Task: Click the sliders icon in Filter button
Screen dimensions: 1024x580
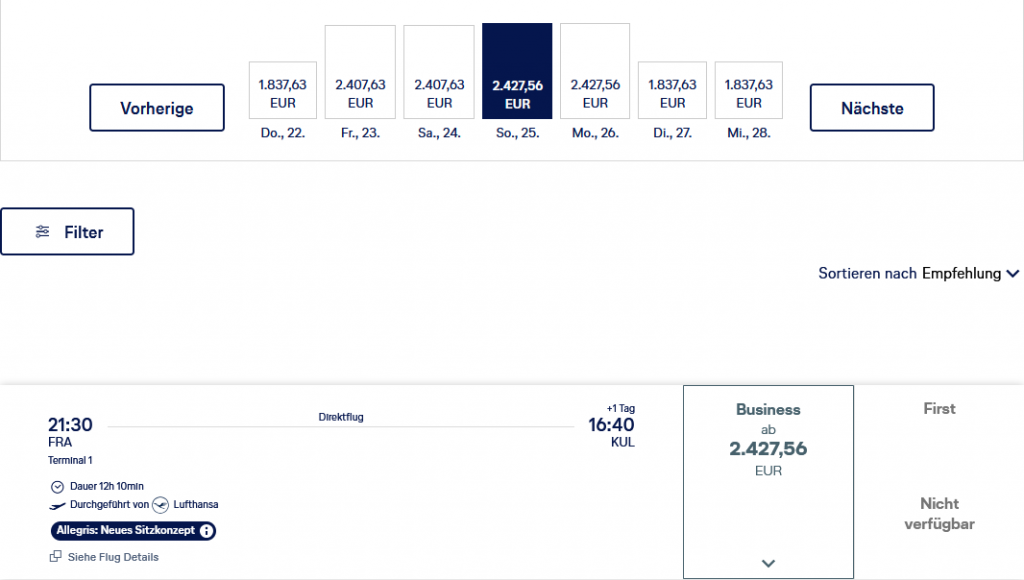Action: click(x=42, y=232)
